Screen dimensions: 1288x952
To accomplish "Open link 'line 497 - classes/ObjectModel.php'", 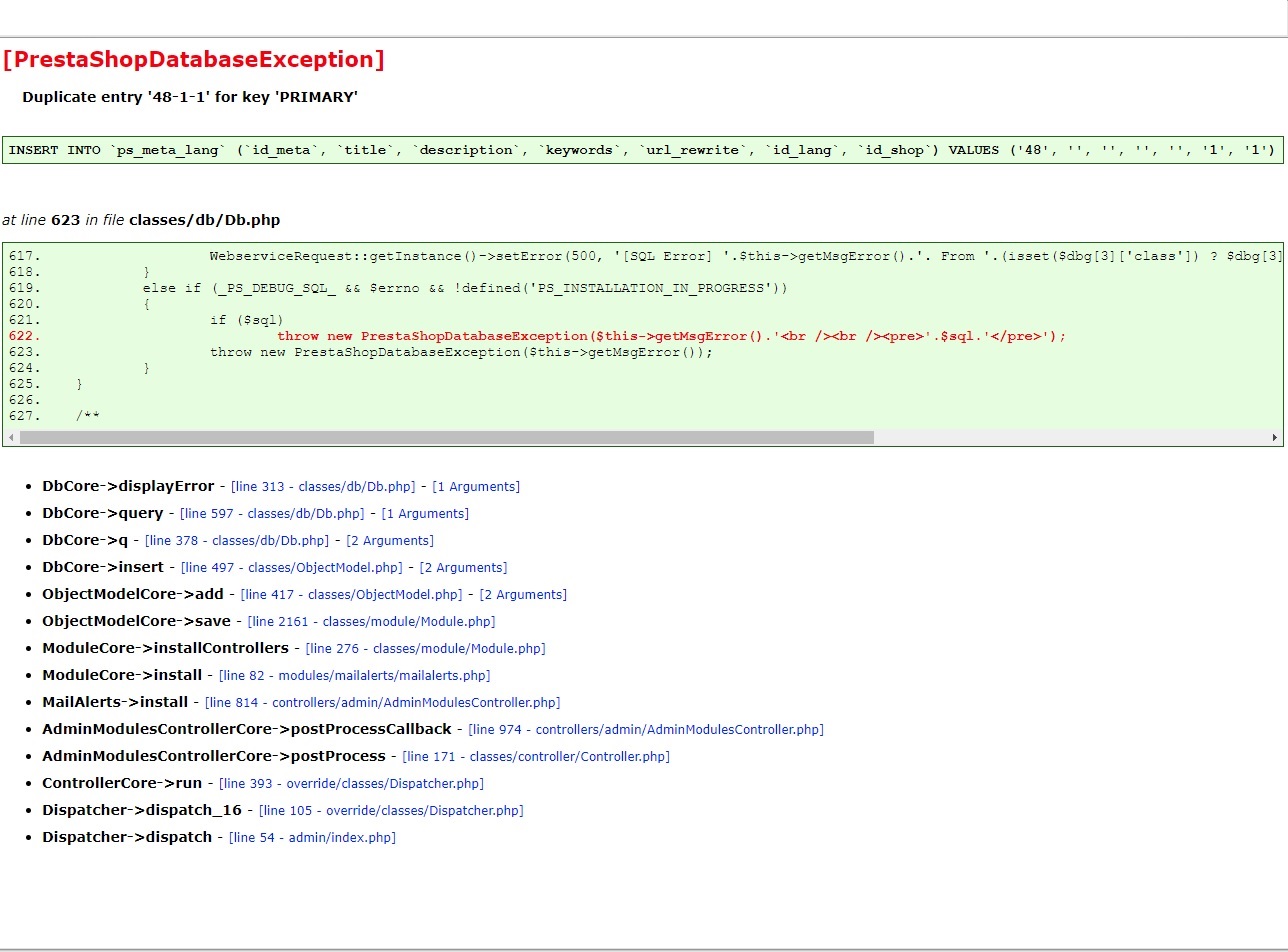I will coord(292,568).
